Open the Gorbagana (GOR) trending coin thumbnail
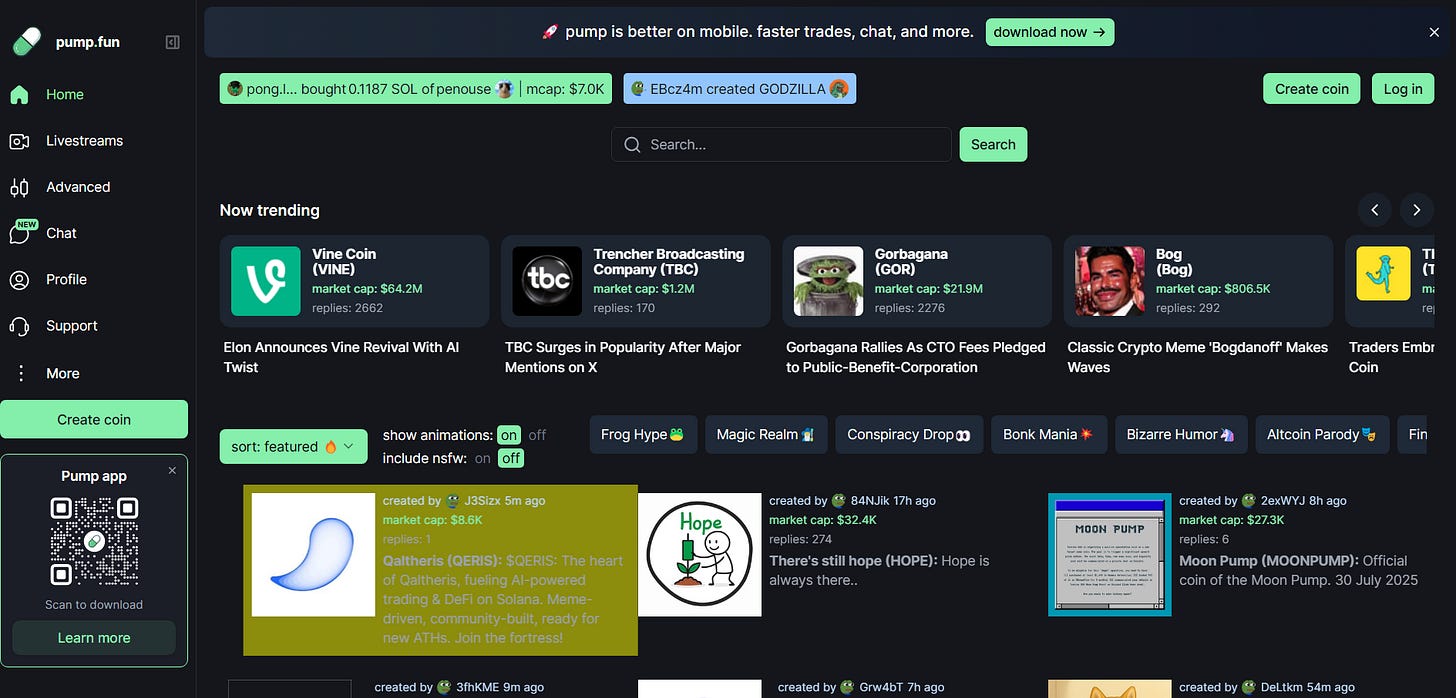The width and height of the screenshot is (1456, 698). pyautogui.click(x=827, y=281)
